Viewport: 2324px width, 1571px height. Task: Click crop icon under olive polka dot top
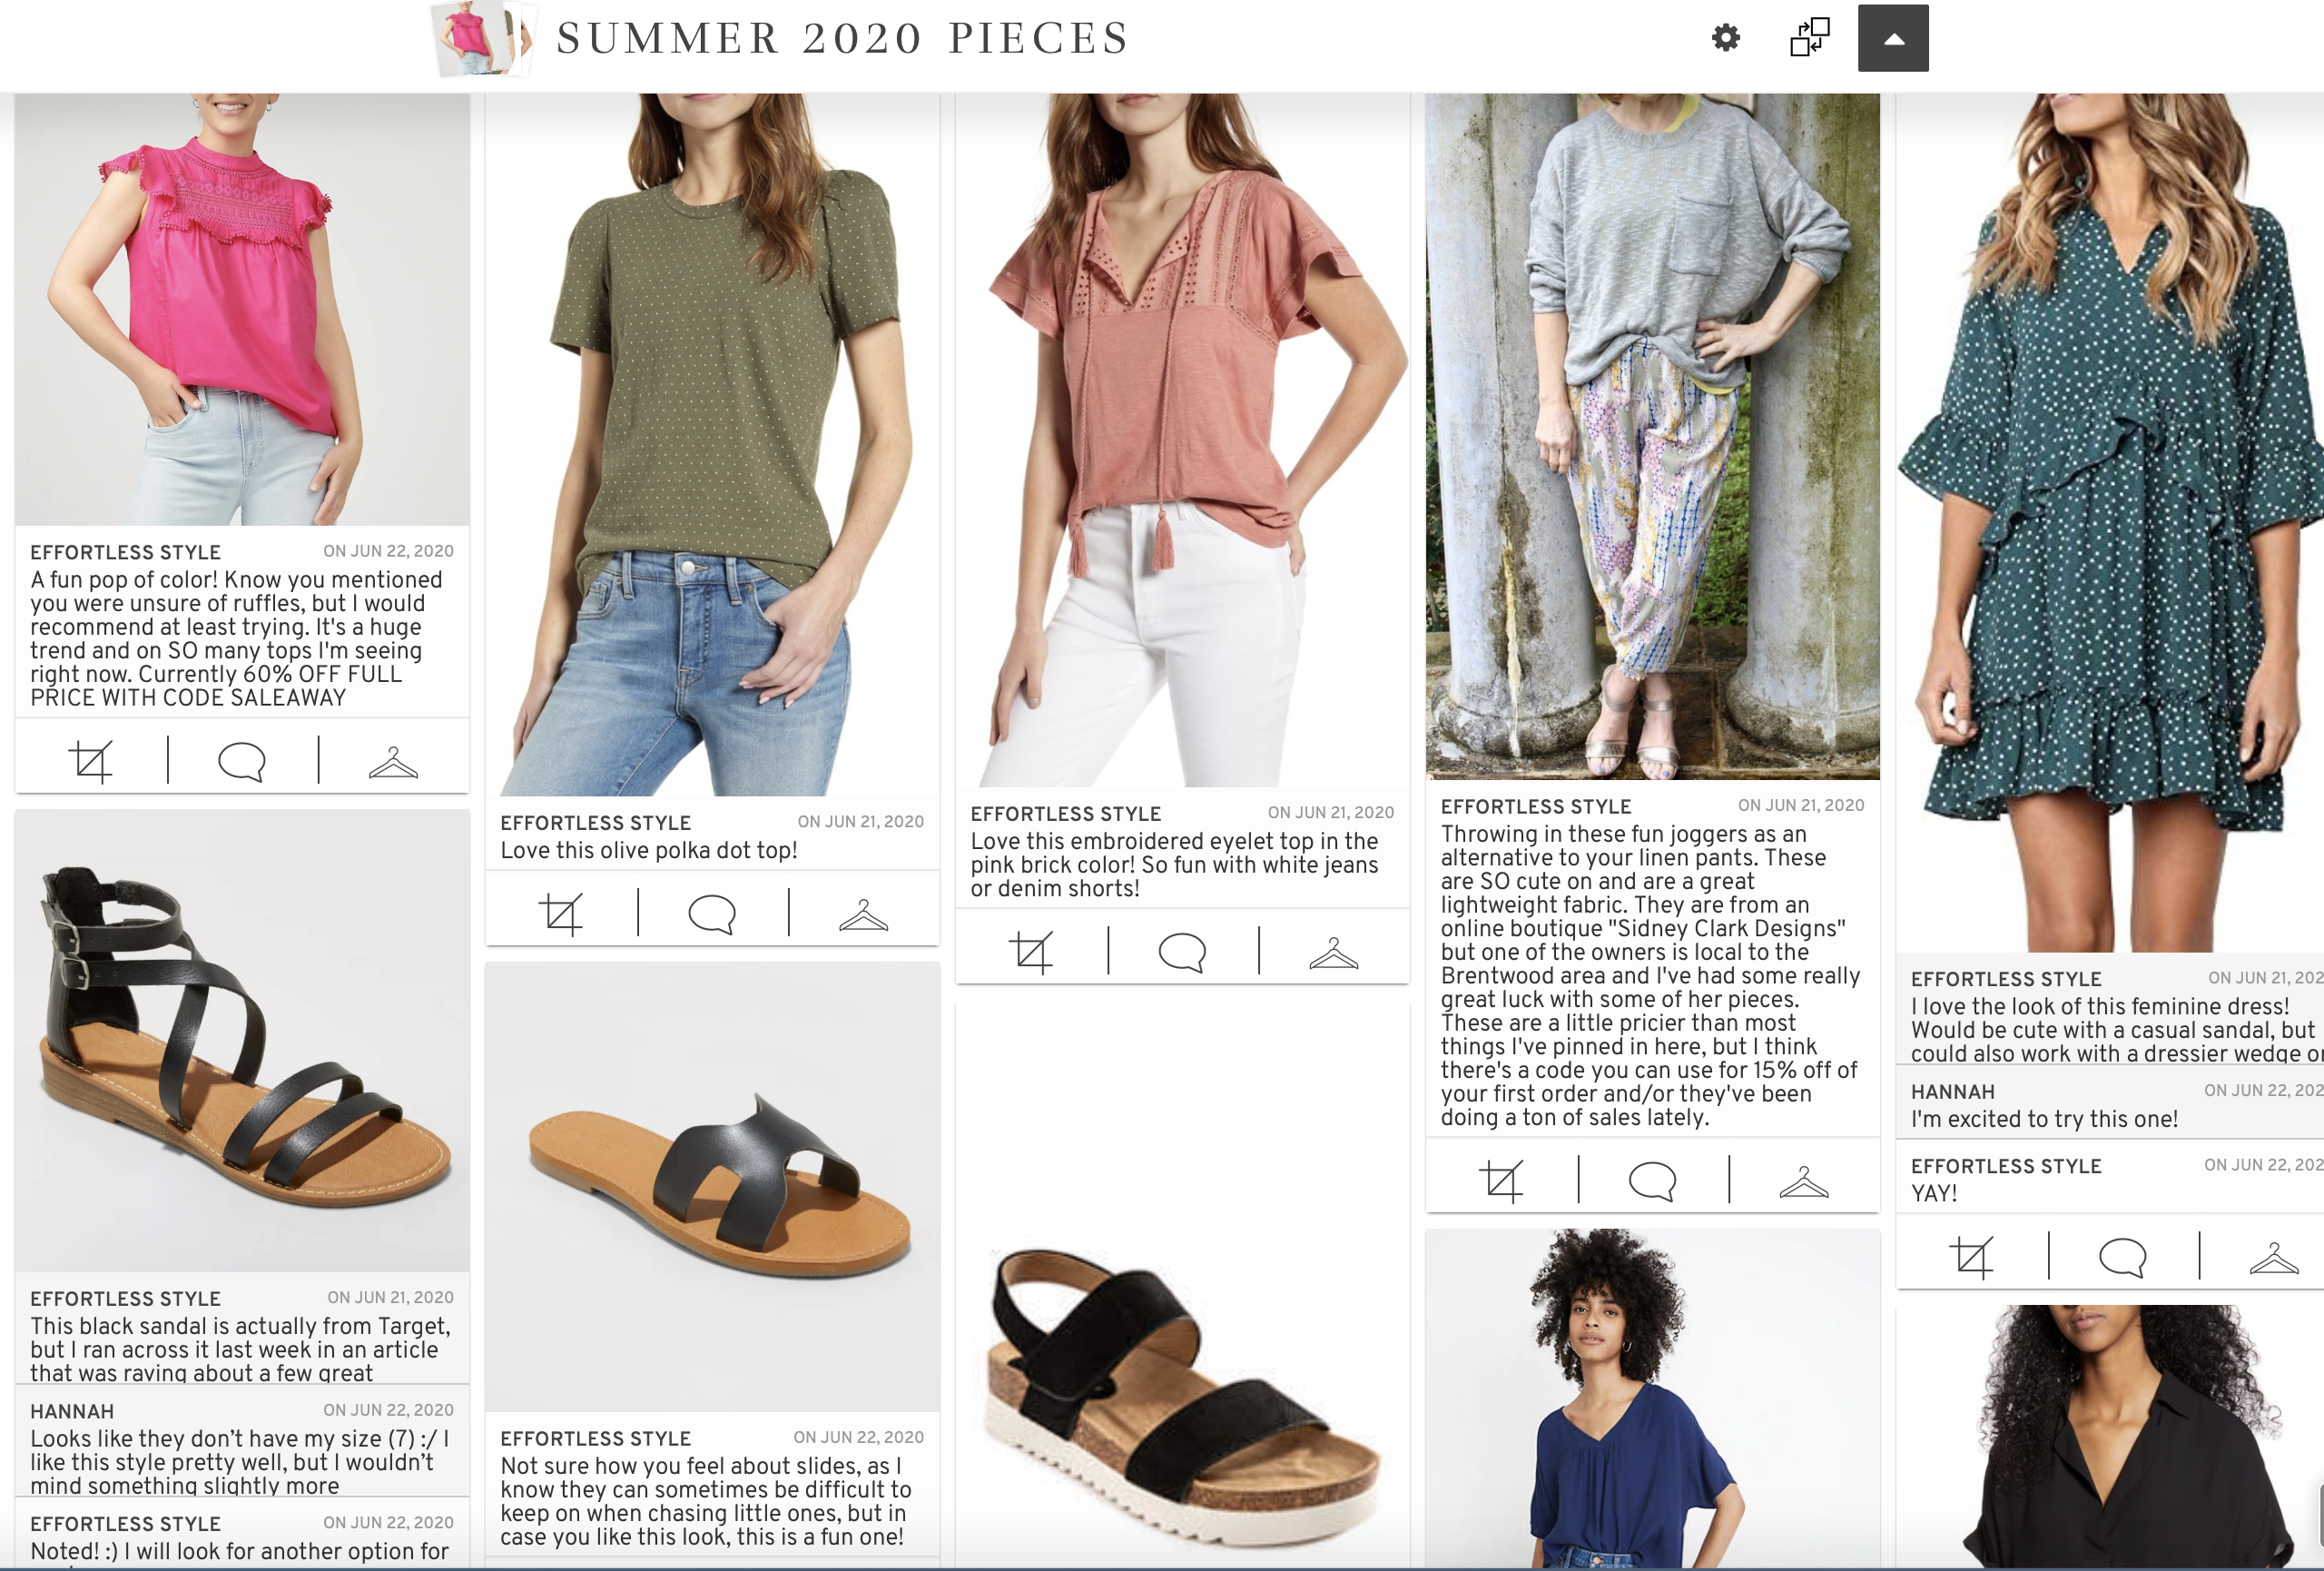click(561, 913)
